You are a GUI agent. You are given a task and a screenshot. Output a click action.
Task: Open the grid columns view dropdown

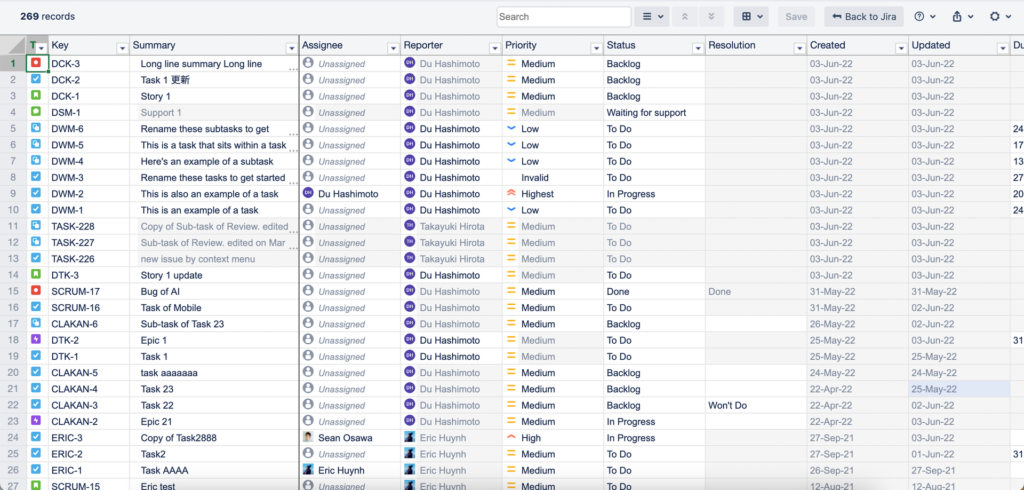[x=750, y=17]
